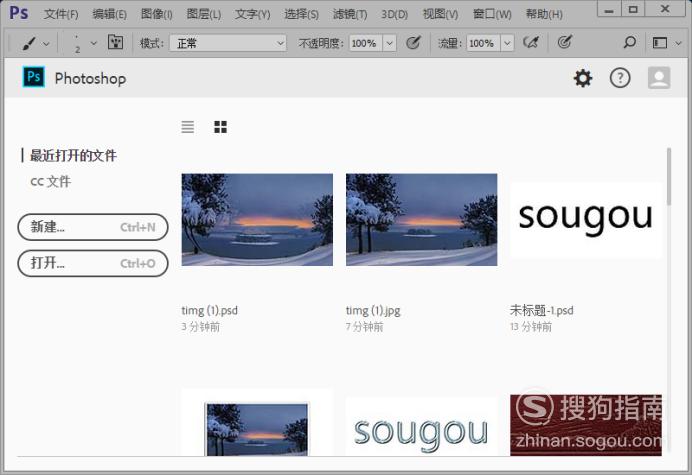Open the metallic sougou text thumbnail
This screenshot has width=692, height=475.
tap(421, 427)
